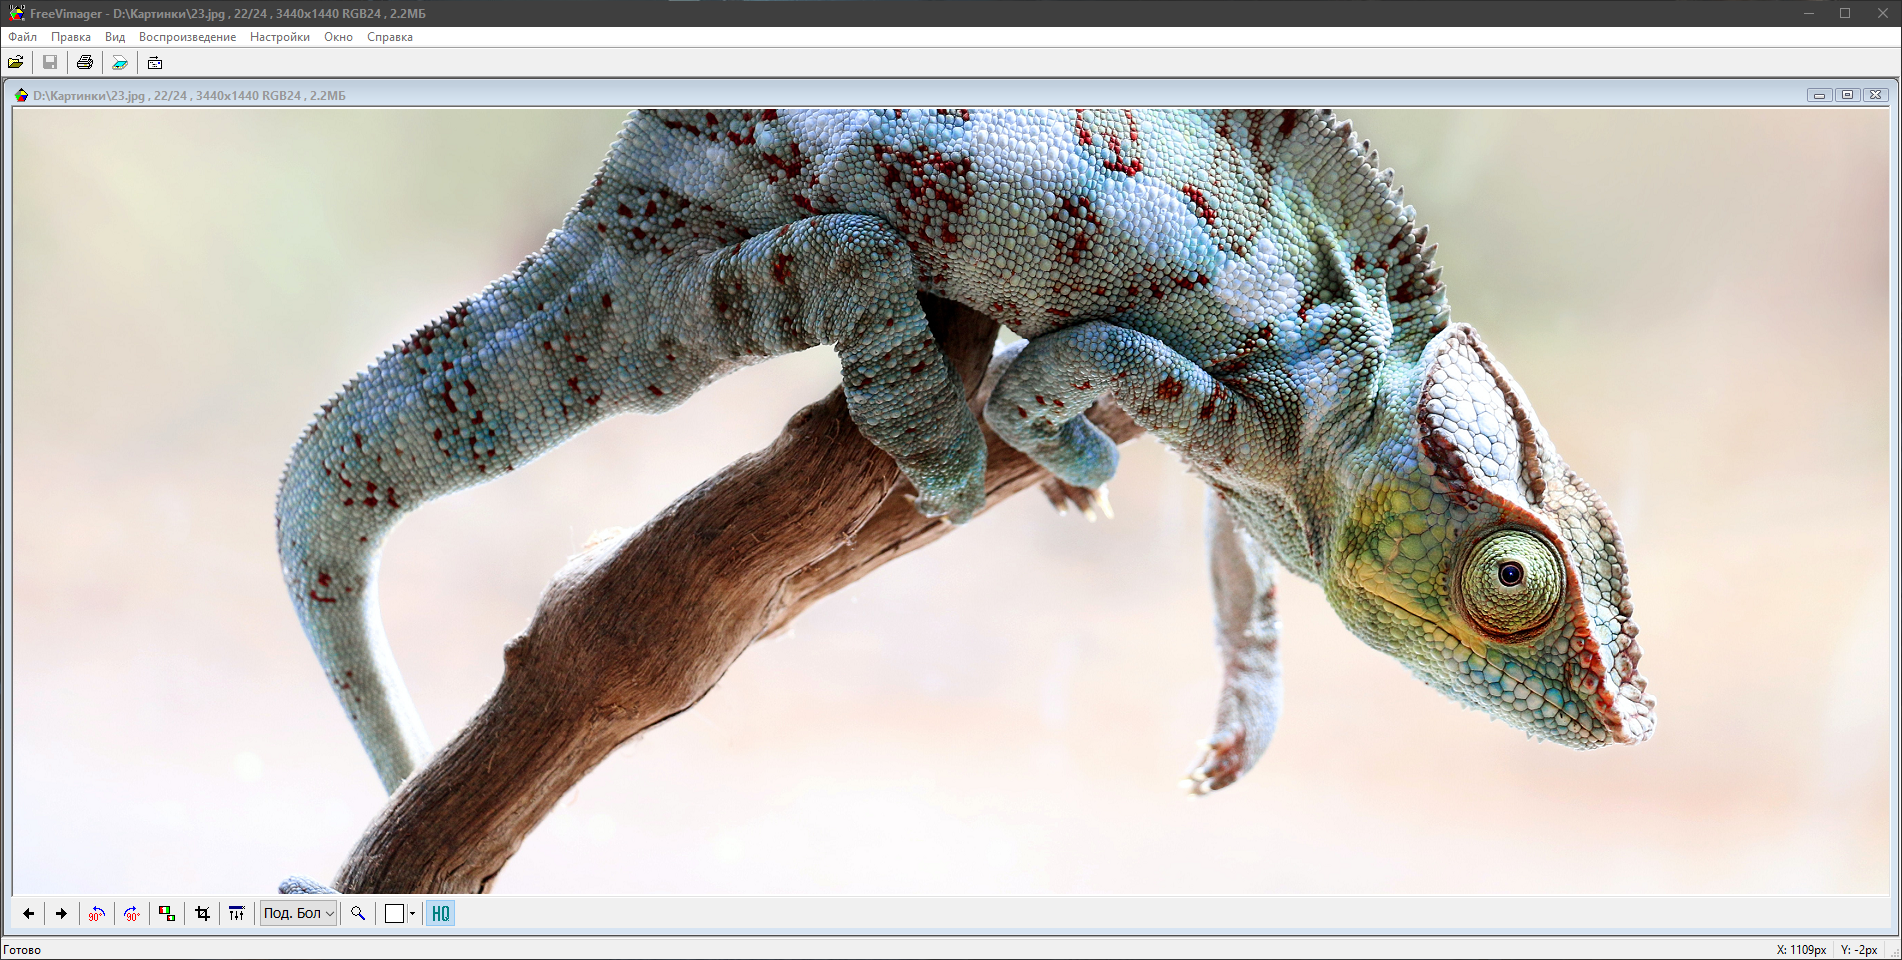Image resolution: width=1902 pixels, height=960 pixels.
Task: Open the Воспроизведение menu
Action: click(187, 37)
